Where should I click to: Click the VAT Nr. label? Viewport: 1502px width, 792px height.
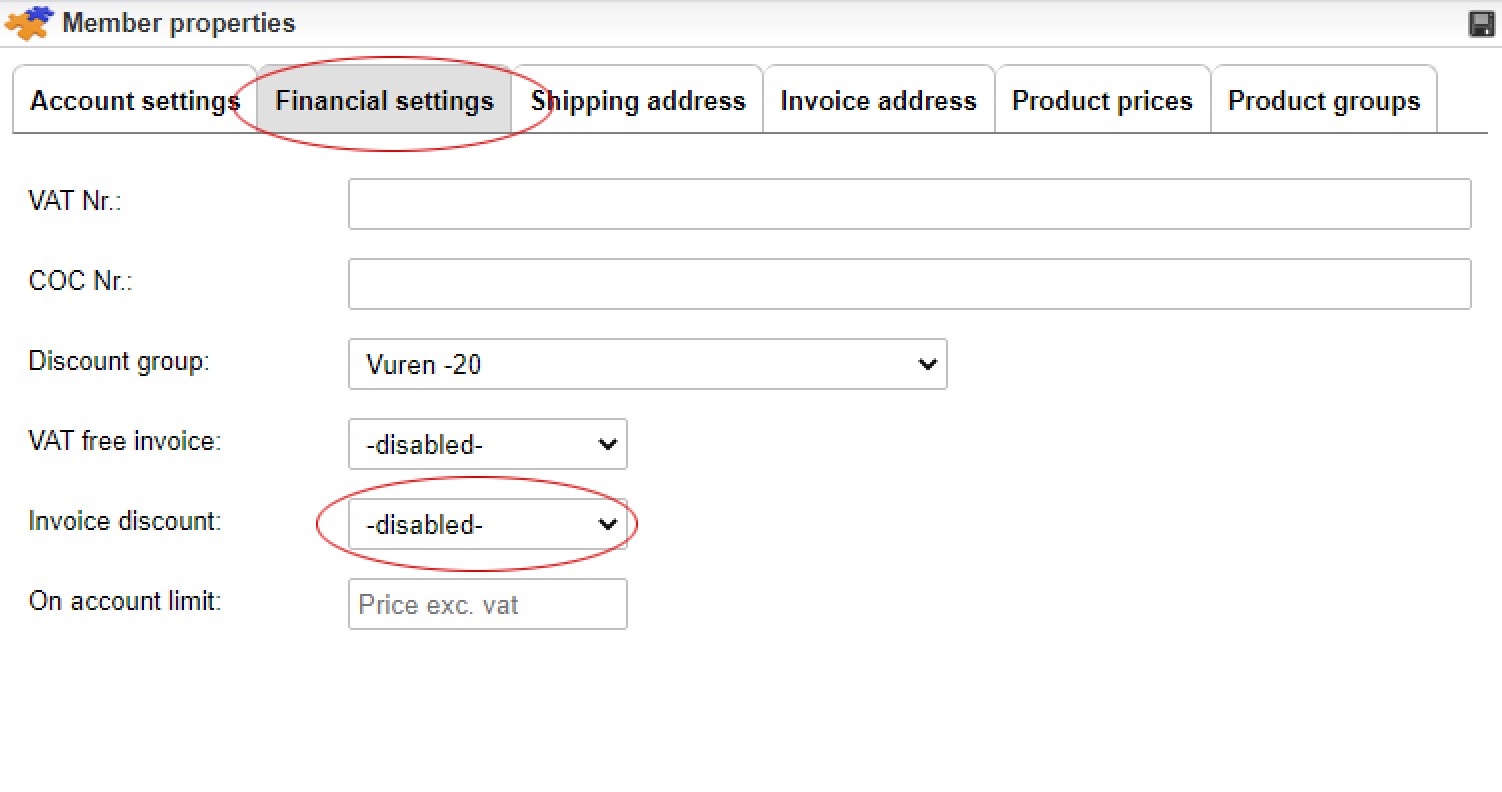pyautogui.click(x=75, y=201)
